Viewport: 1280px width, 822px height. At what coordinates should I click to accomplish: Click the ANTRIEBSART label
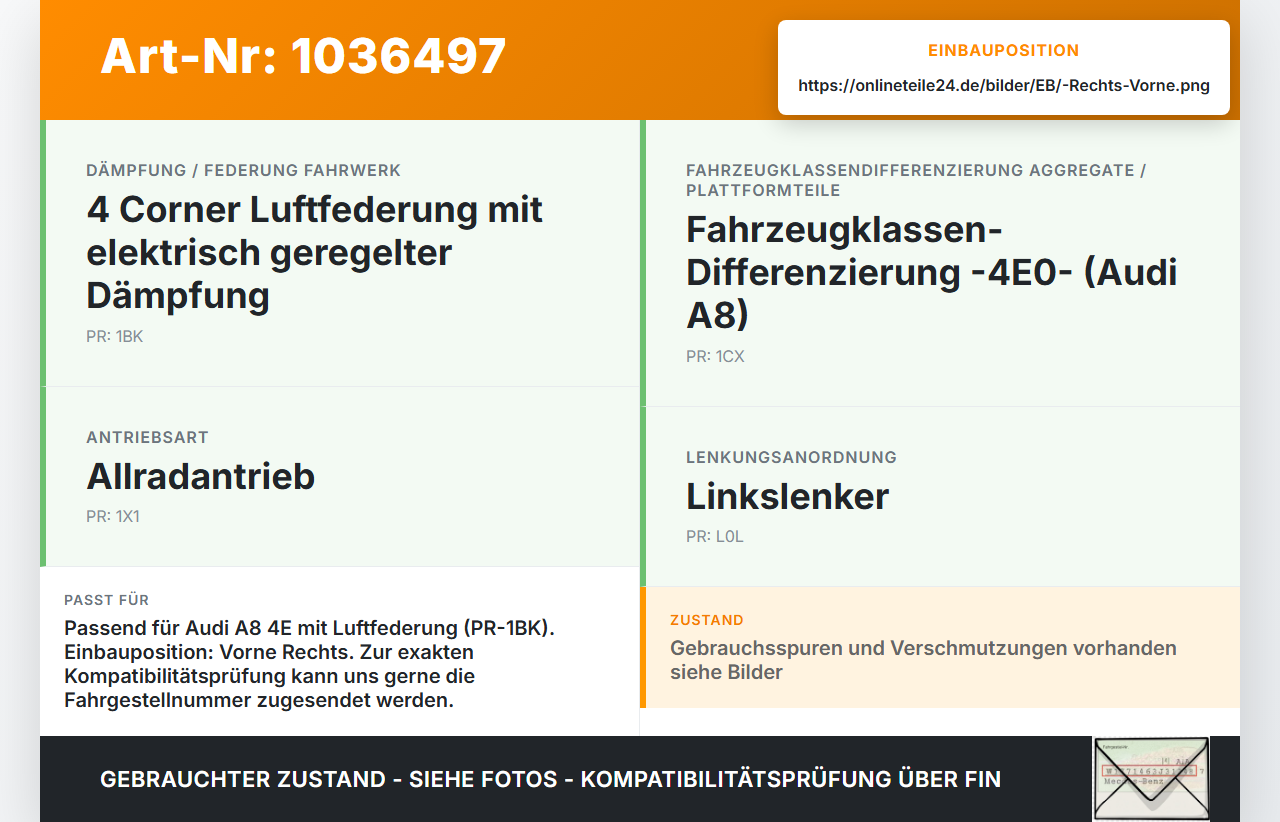click(x=147, y=438)
